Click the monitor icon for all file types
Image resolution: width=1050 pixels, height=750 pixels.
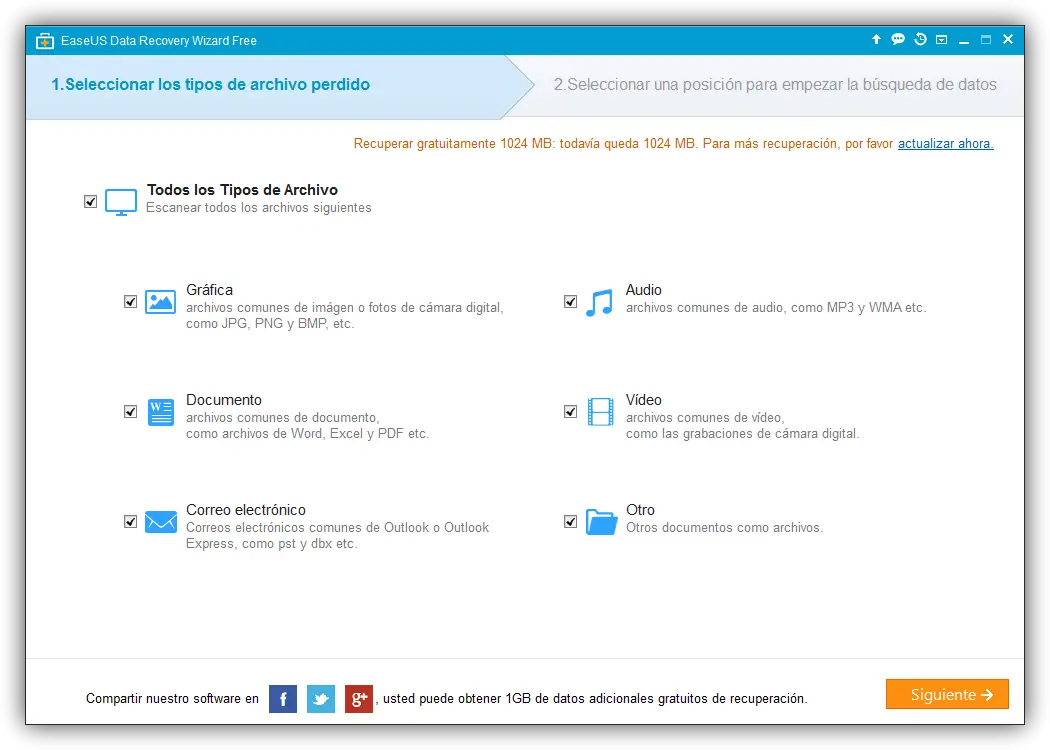(x=121, y=202)
